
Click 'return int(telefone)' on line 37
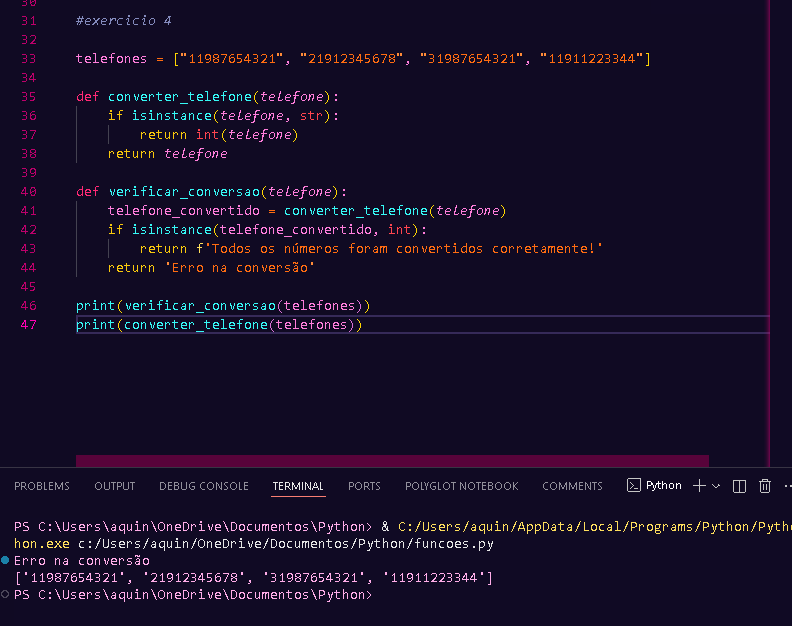(219, 134)
